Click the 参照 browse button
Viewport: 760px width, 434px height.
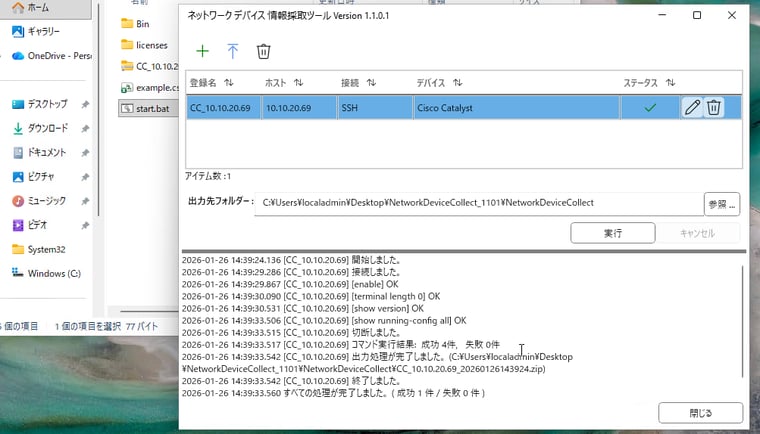coord(722,204)
